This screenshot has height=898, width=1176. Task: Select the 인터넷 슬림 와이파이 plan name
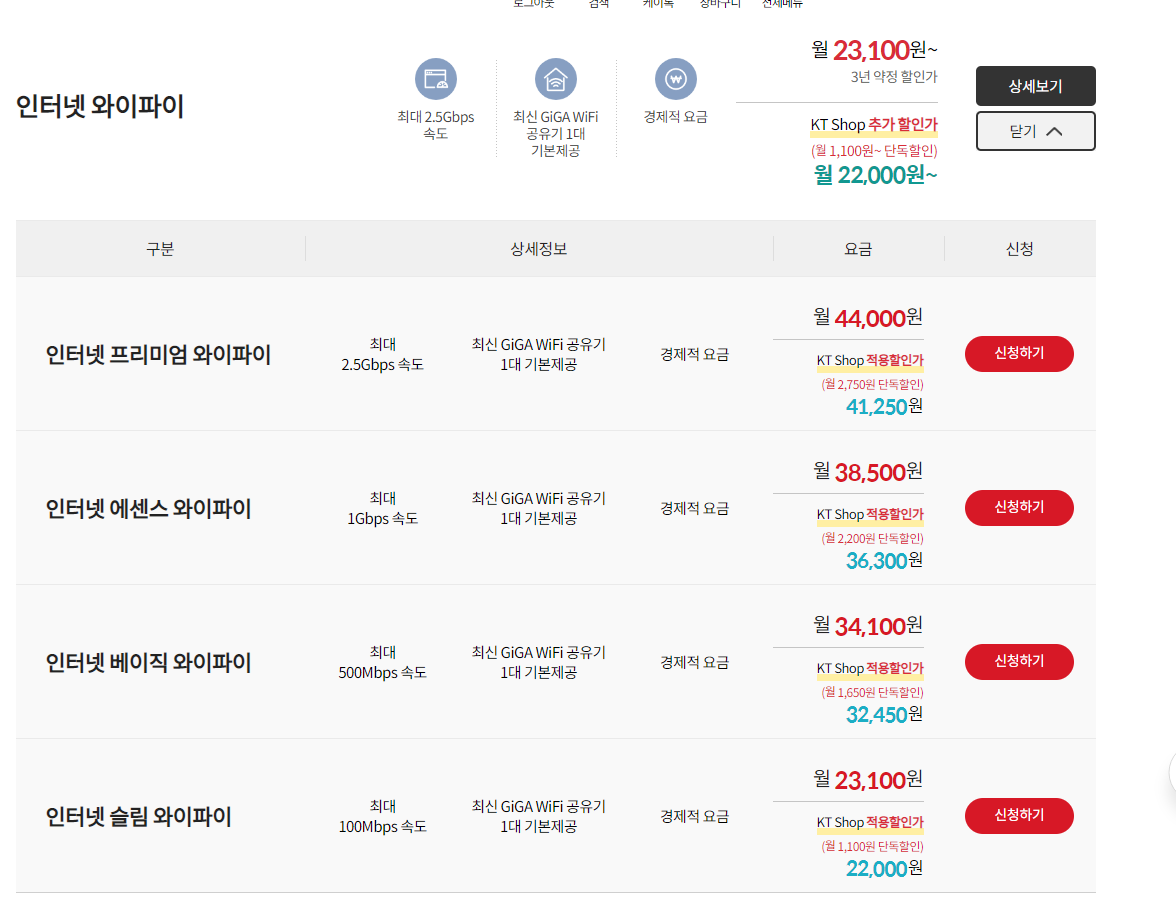coord(138,817)
